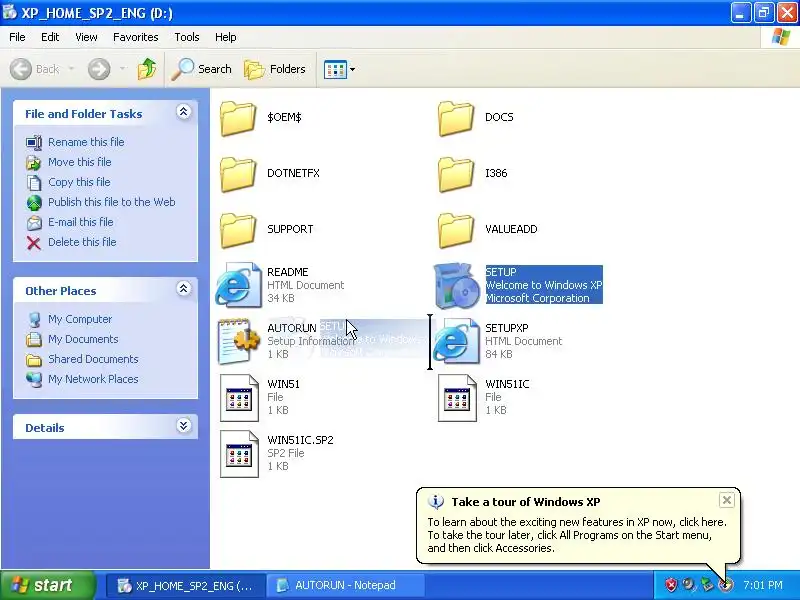Click Delete this file link
Image resolution: width=800 pixels, height=600 pixels.
[82, 242]
